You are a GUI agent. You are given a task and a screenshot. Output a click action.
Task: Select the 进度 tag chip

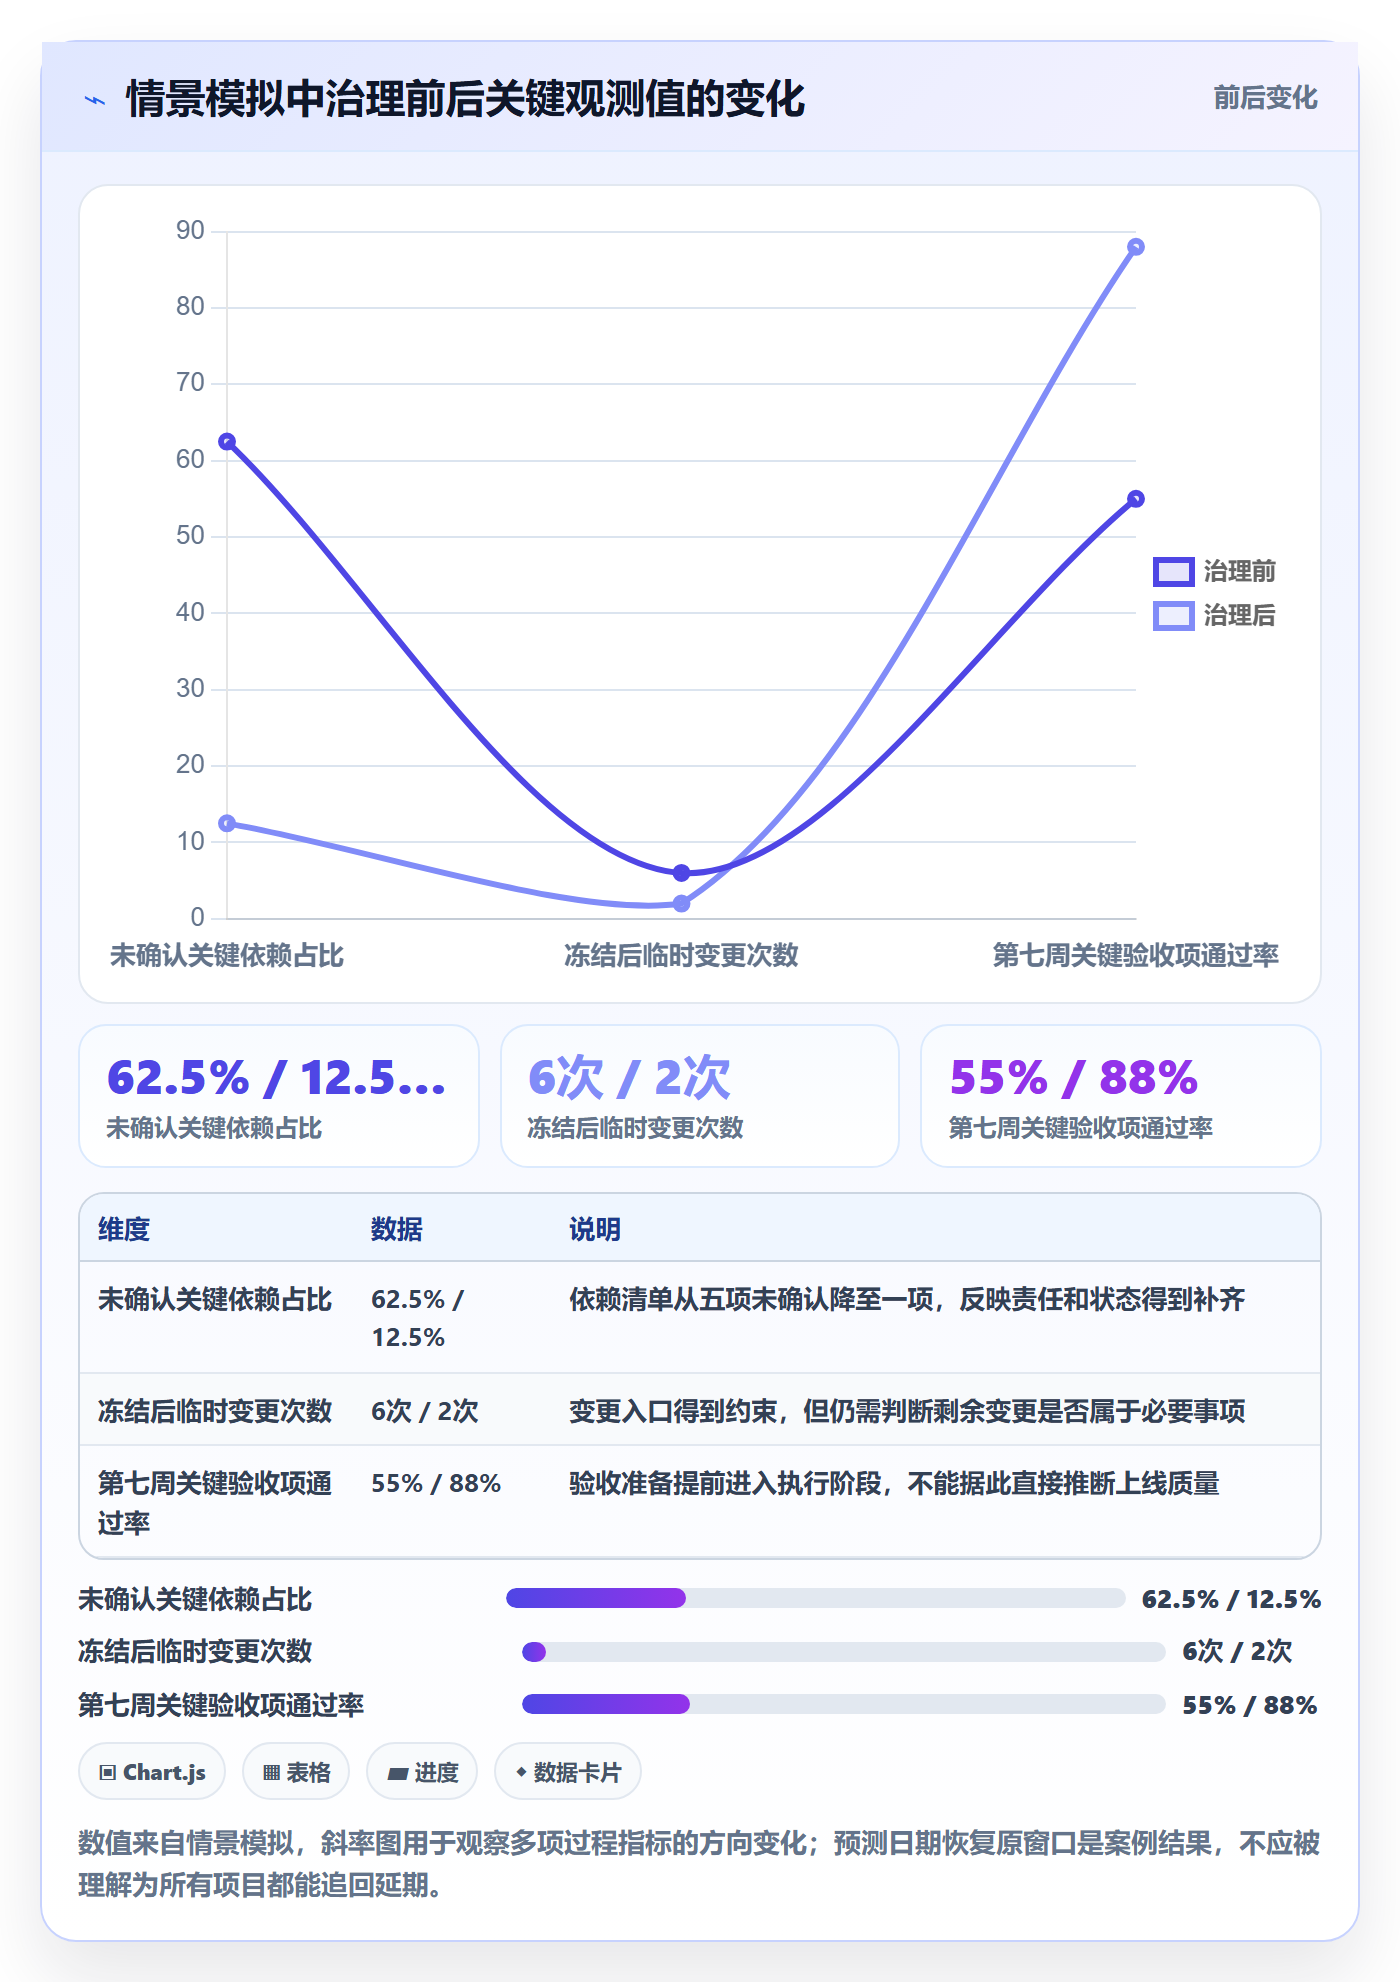[422, 1772]
